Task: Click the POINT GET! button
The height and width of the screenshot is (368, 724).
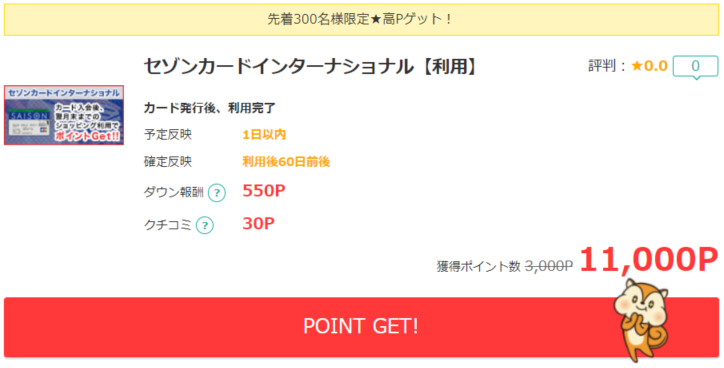Action: coord(361,327)
